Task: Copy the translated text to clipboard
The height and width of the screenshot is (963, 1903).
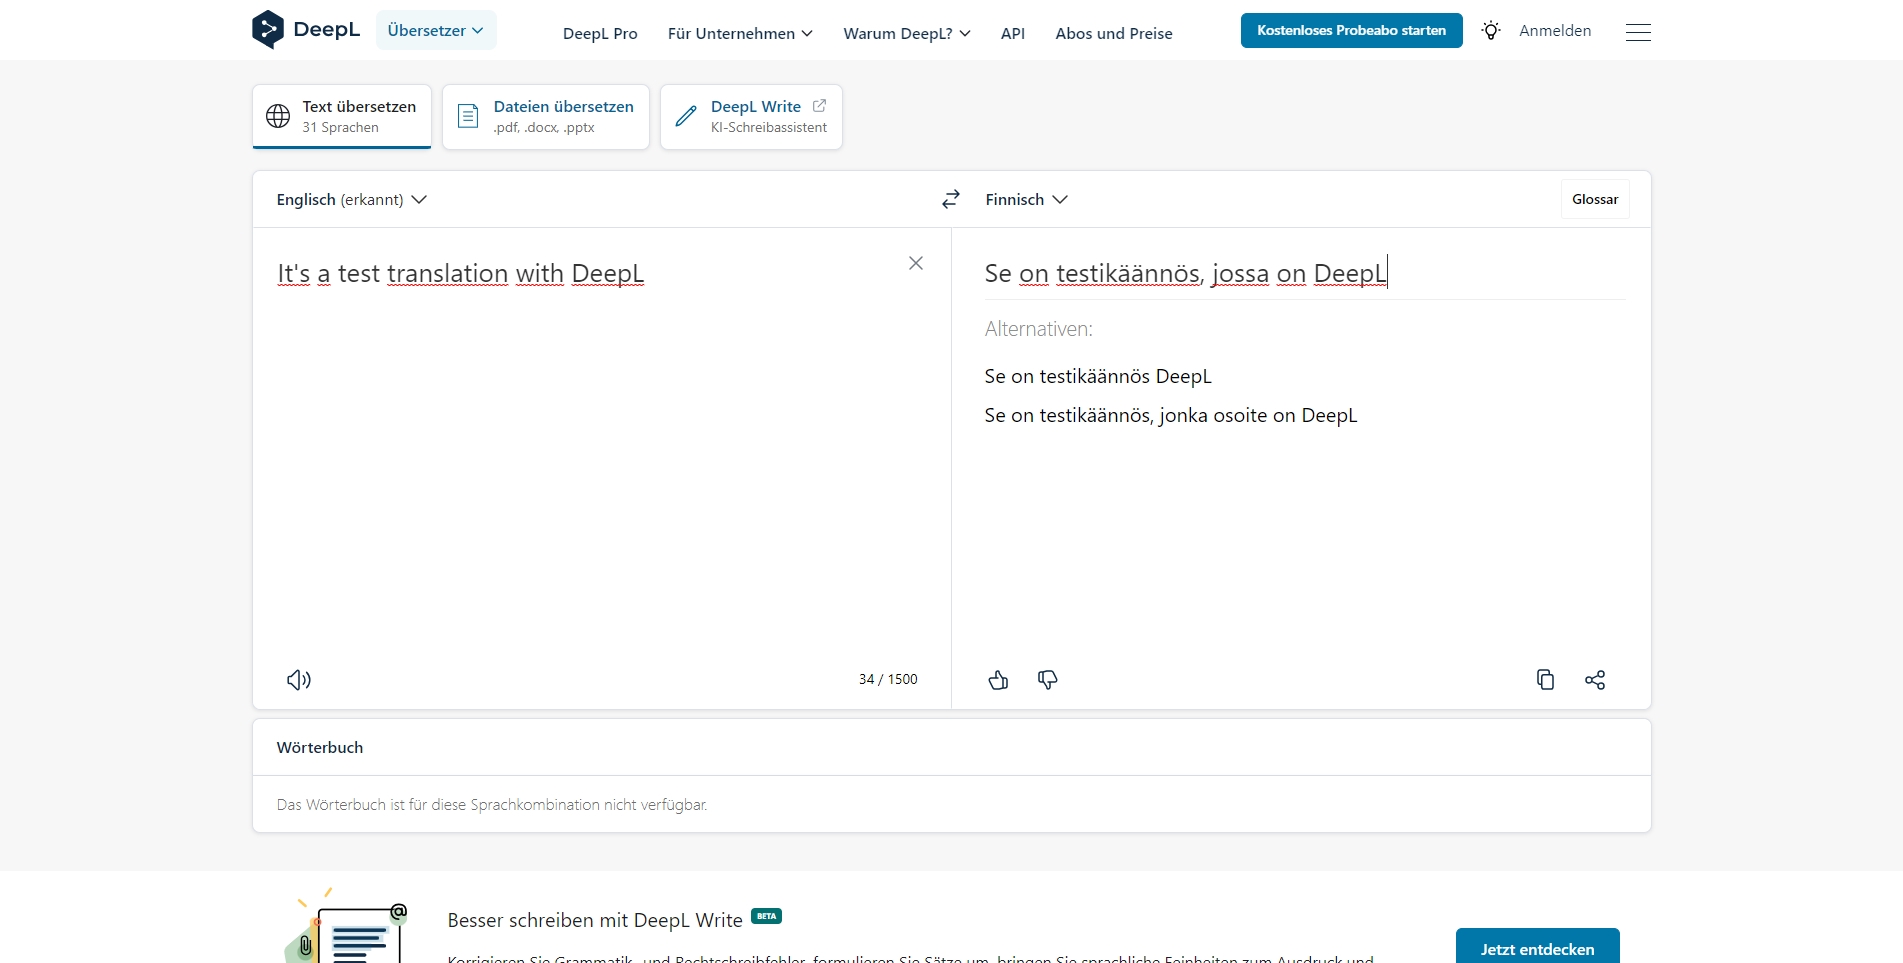Action: tap(1545, 680)
